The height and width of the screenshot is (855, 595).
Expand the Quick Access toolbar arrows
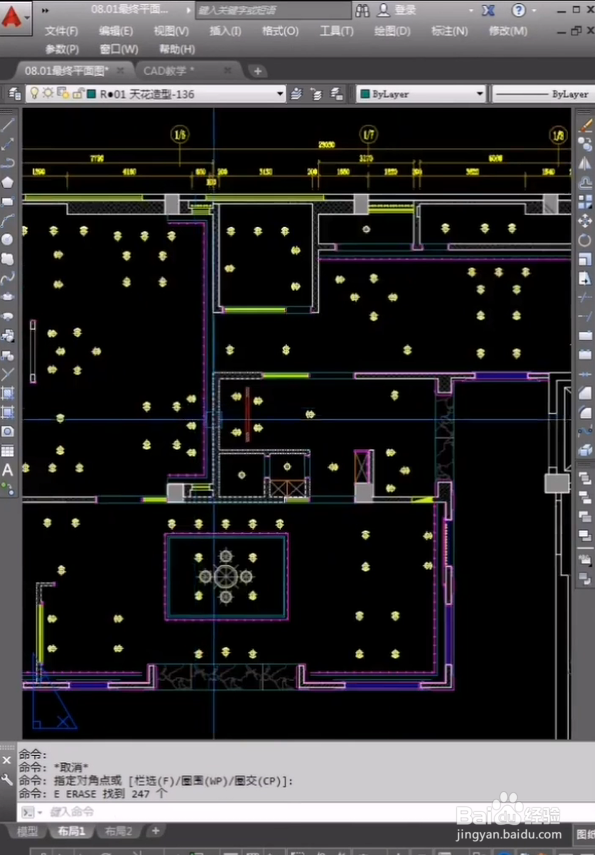click(45, 10)
